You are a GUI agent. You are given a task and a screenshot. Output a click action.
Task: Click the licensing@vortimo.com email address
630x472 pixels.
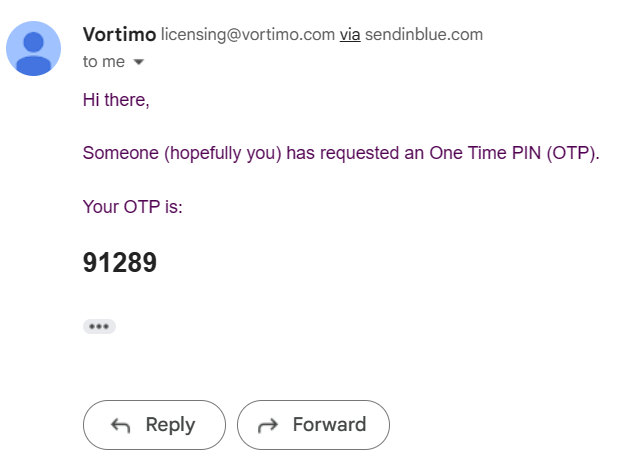tap(248, 35)
